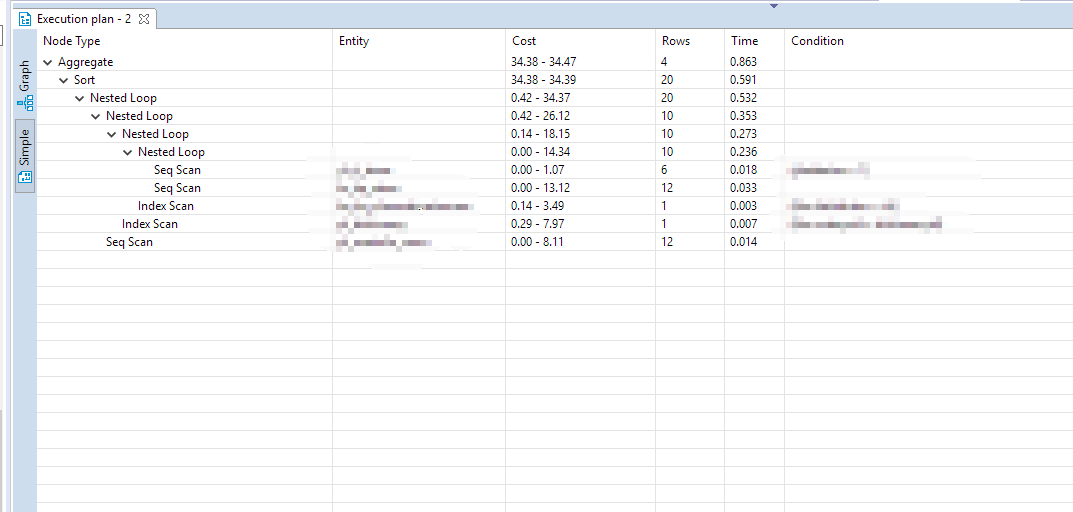Sort by Cost column header

(580, 41)
